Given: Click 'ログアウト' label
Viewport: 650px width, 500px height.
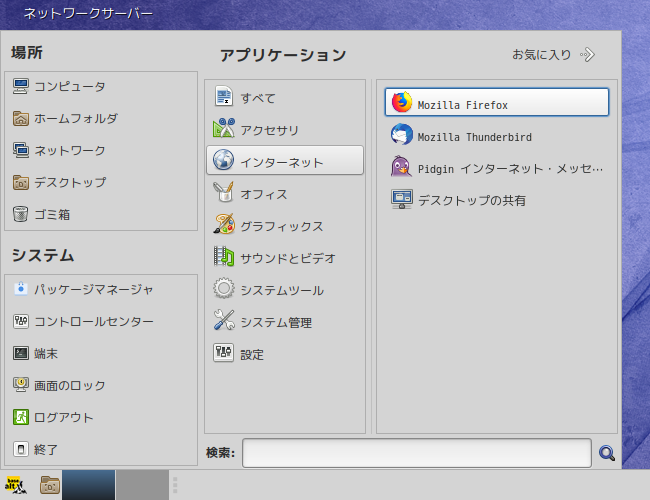Looking at the screenshot, I should coord(64,417).
